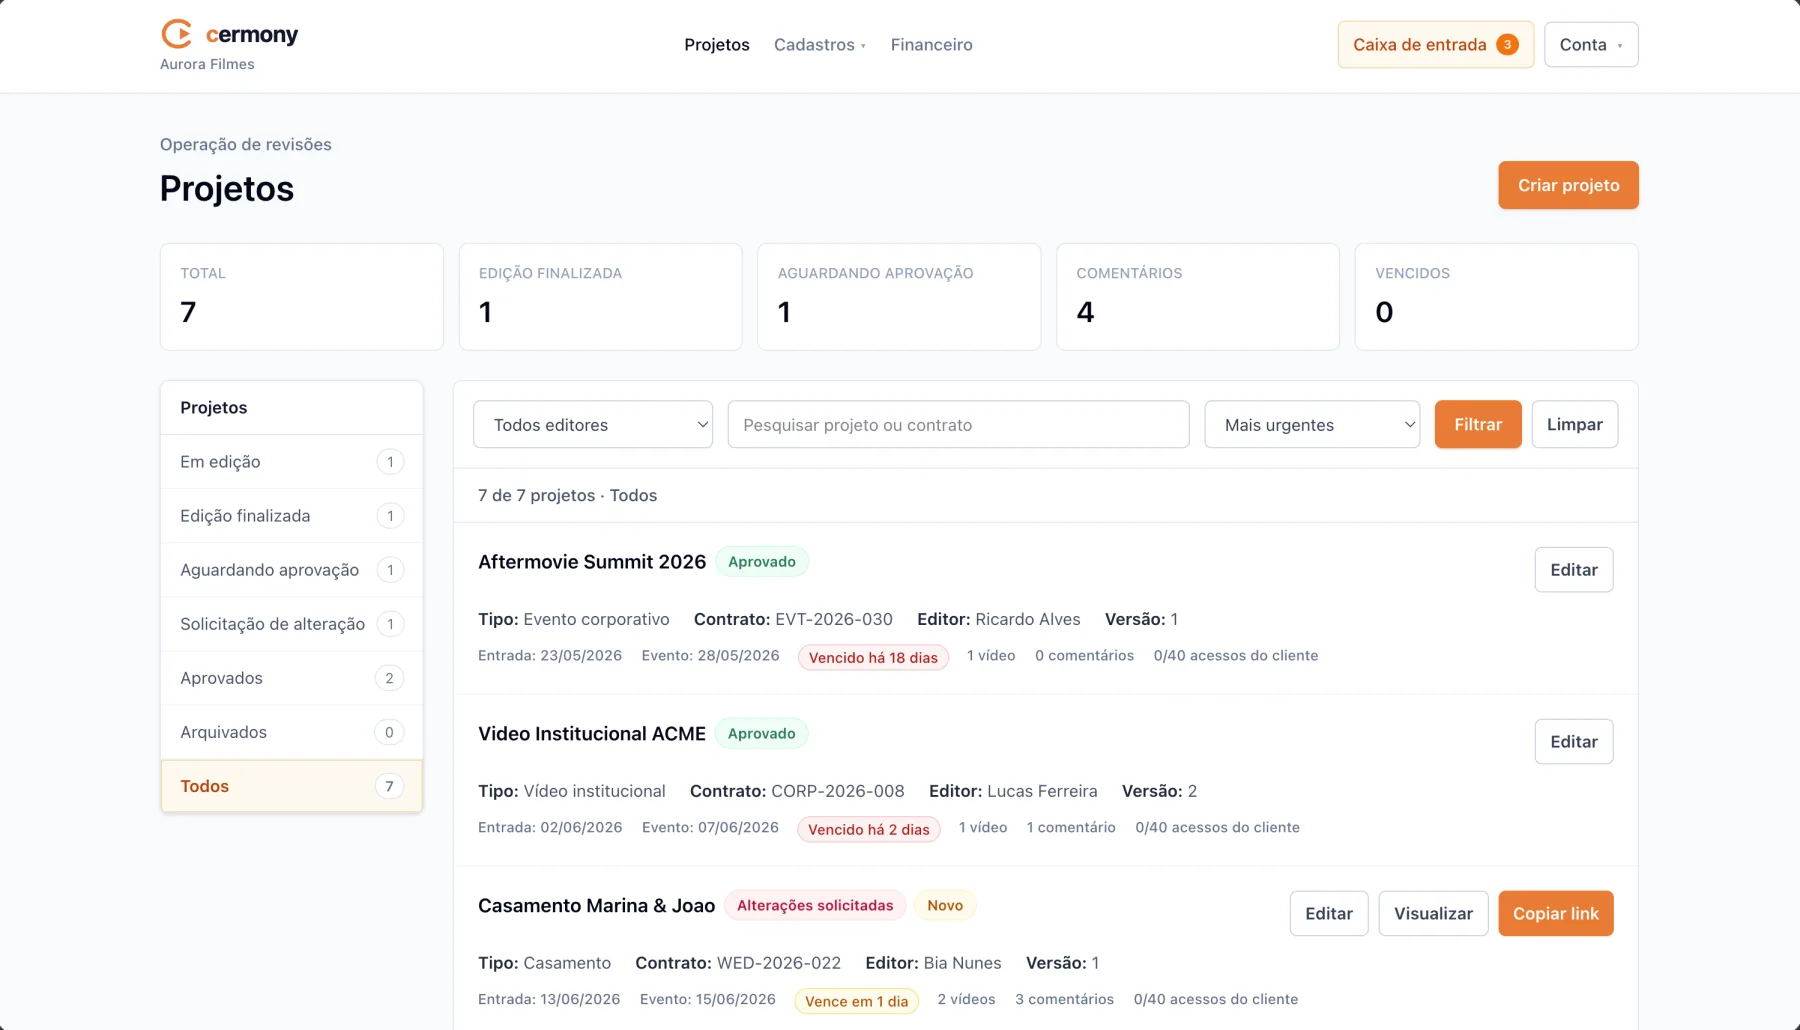Clear filters with the Limpar button

pyautogui.click(x=1574, y=424)
